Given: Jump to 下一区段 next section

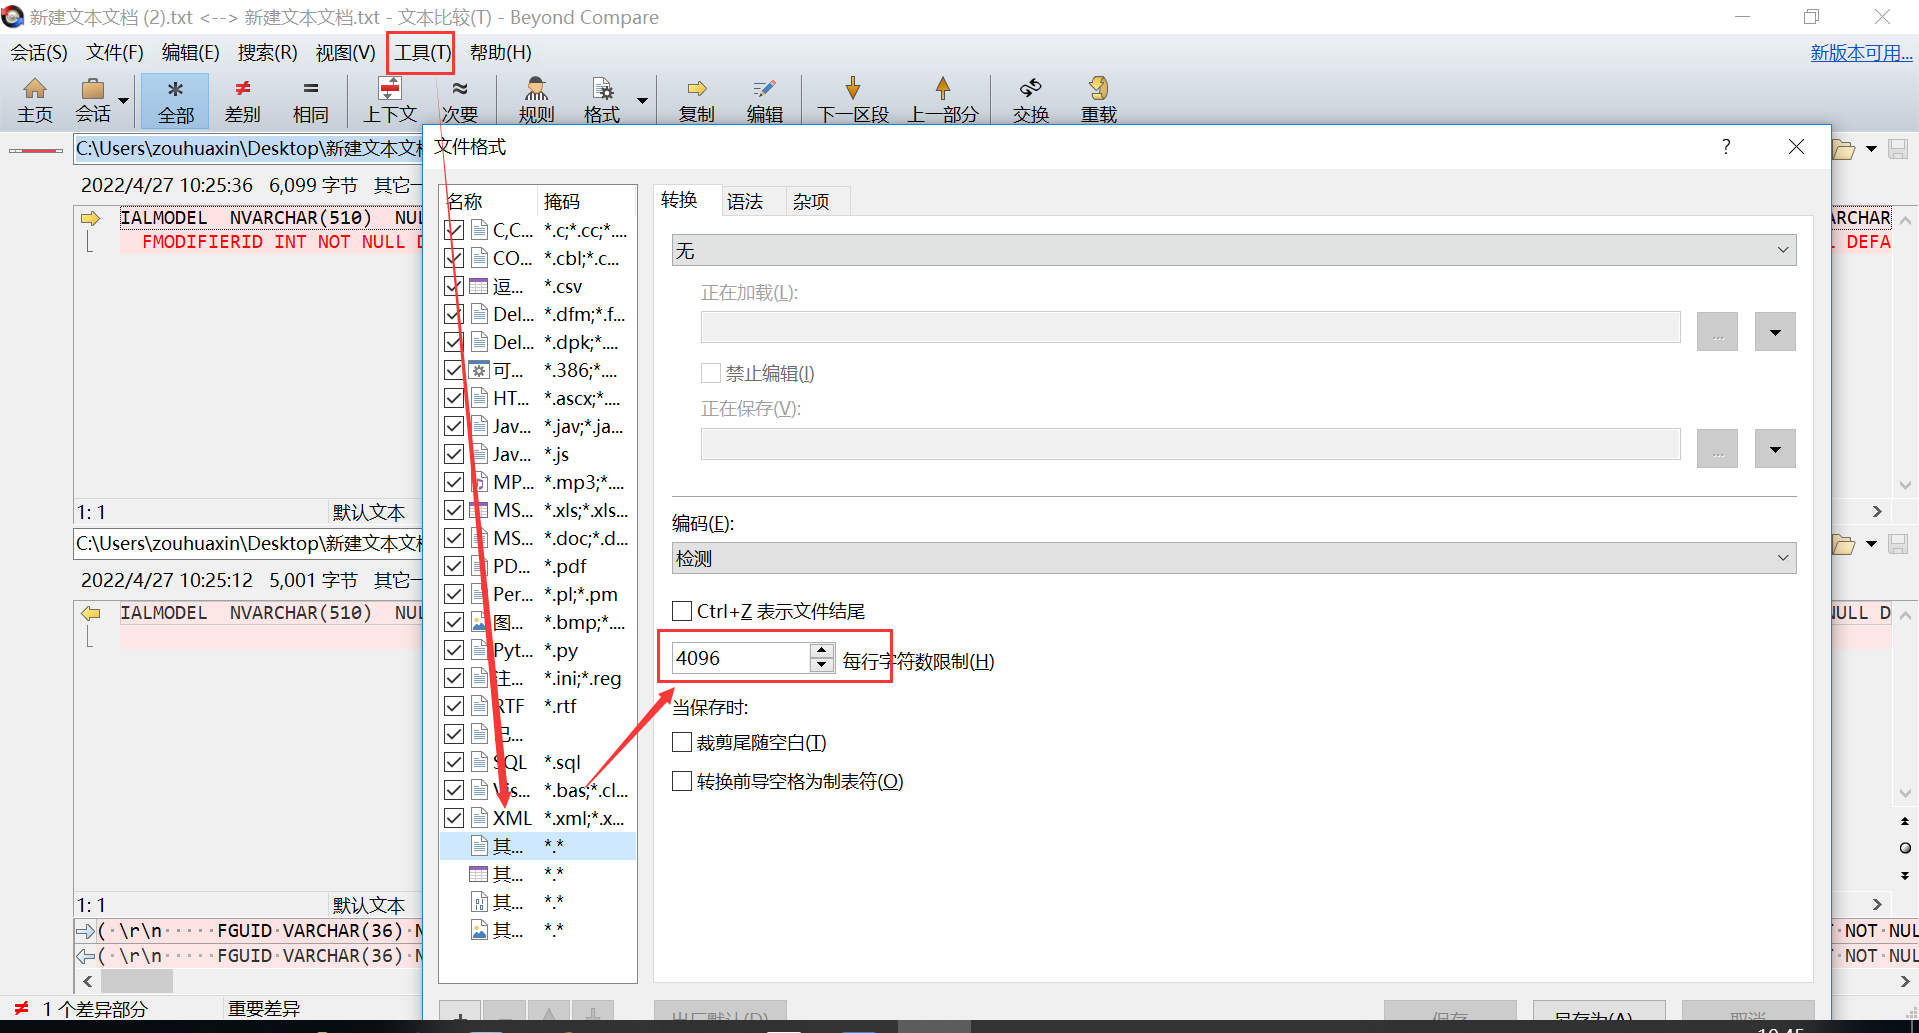Looking at the screenshot, I should [853, 101].
